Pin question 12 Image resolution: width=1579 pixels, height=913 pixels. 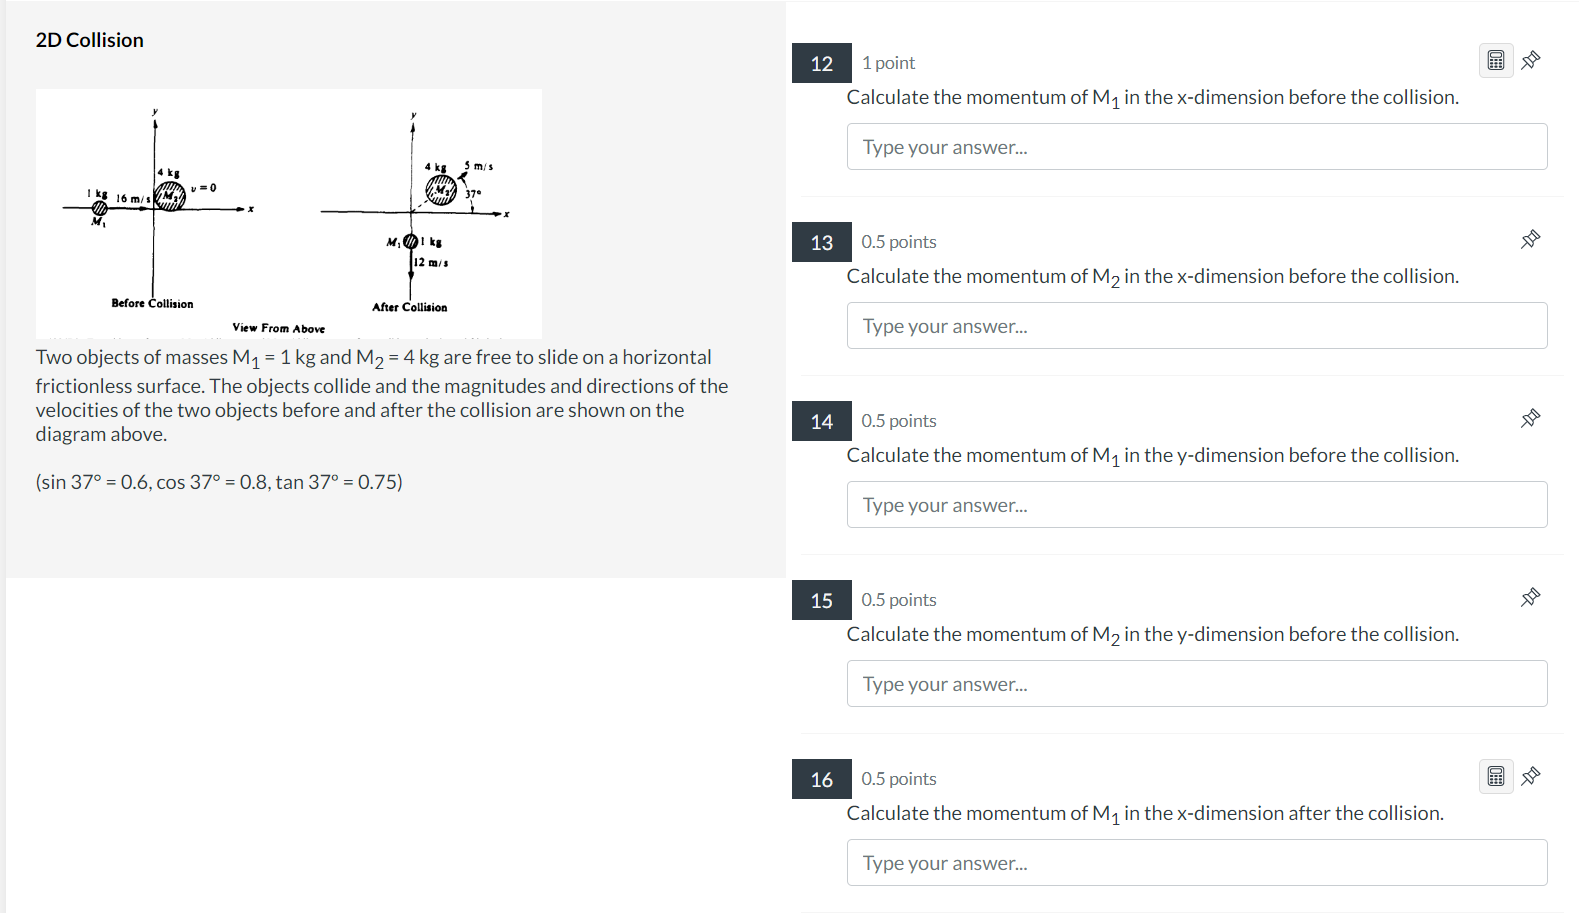click(1530, 60)
